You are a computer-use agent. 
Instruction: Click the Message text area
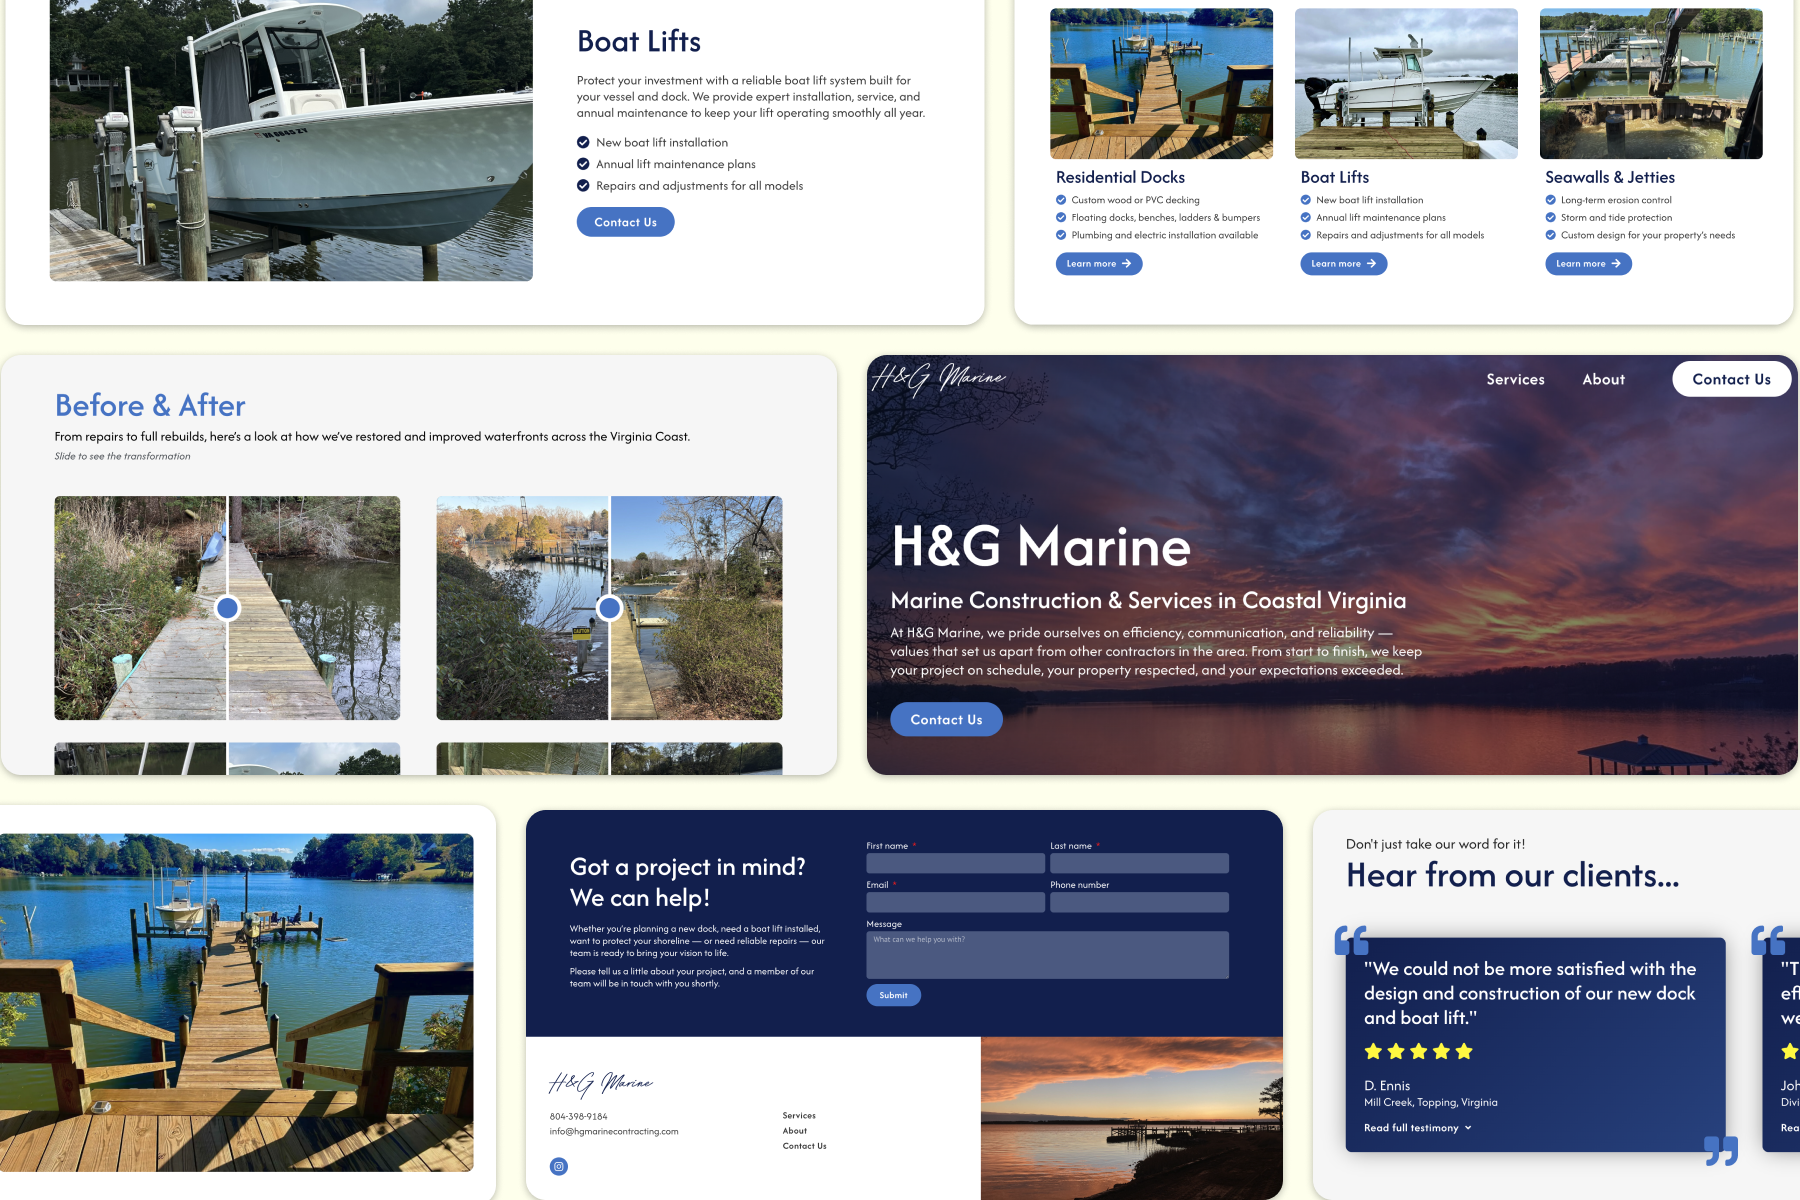coord(1047,955)
